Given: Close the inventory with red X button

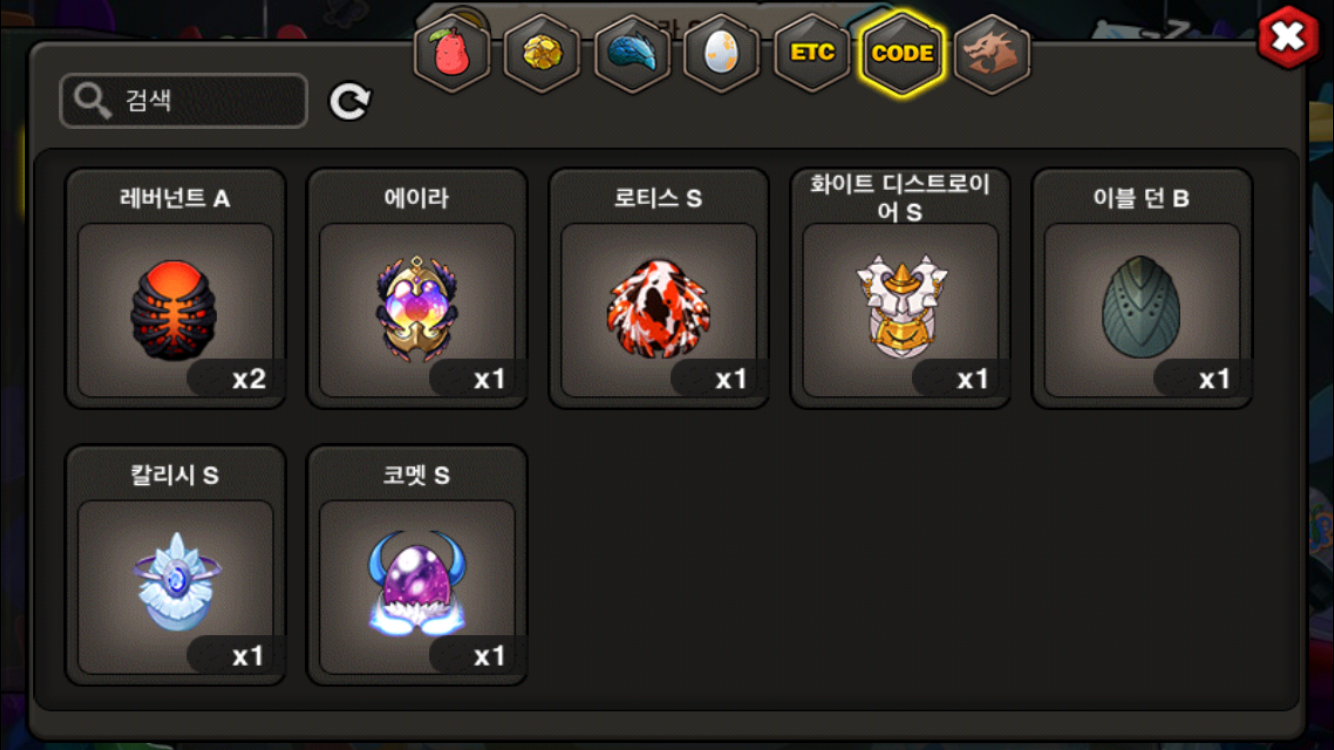Looking at the screenshot, I should tap(1288, 37).
